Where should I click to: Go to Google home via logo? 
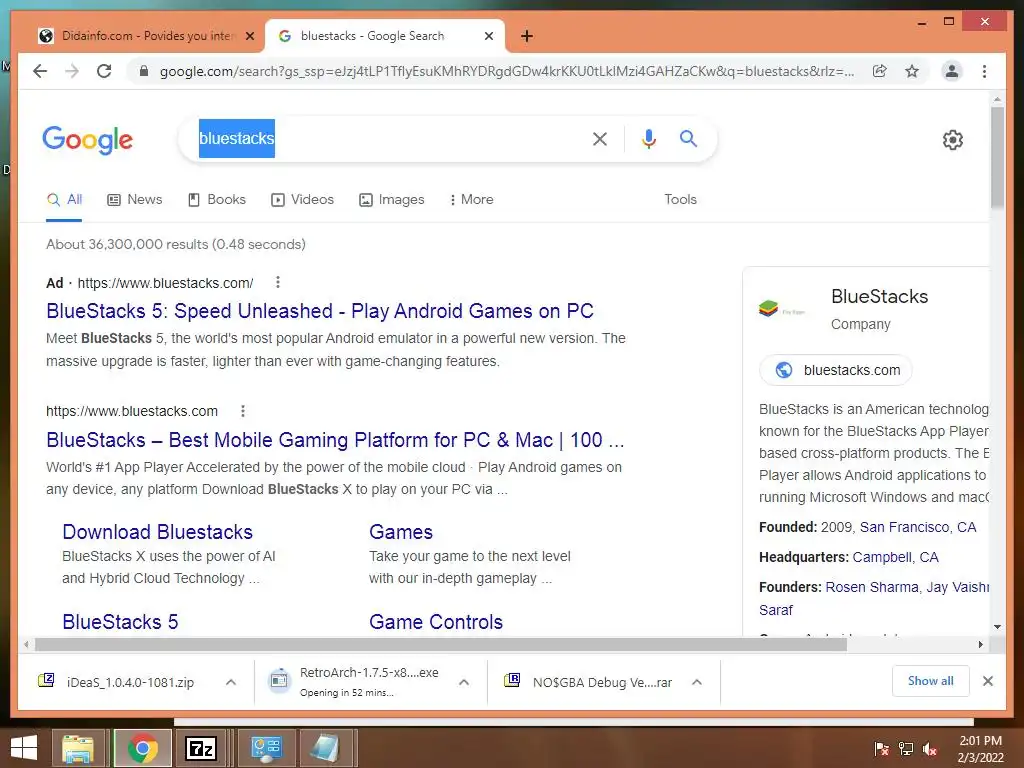[x=88, y=140]
